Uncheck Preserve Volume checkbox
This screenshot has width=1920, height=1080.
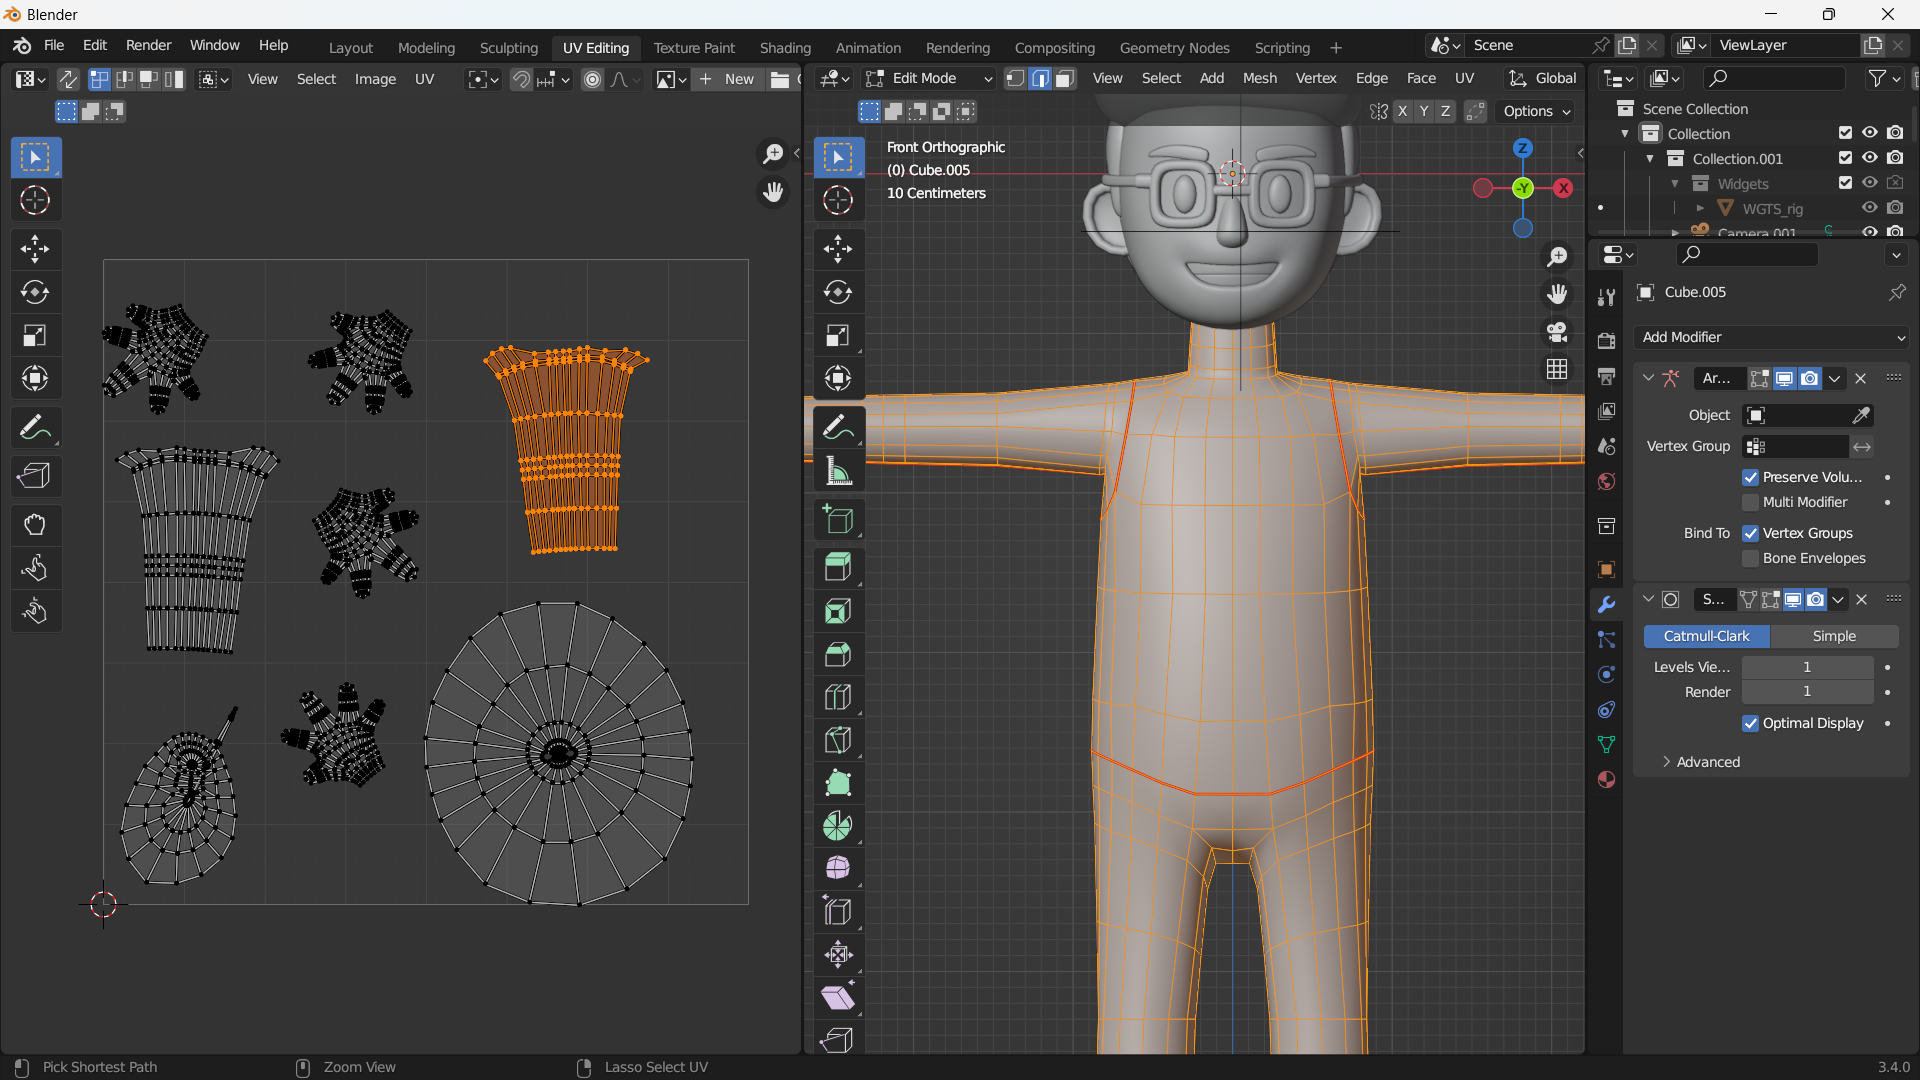coord(1750,477)
